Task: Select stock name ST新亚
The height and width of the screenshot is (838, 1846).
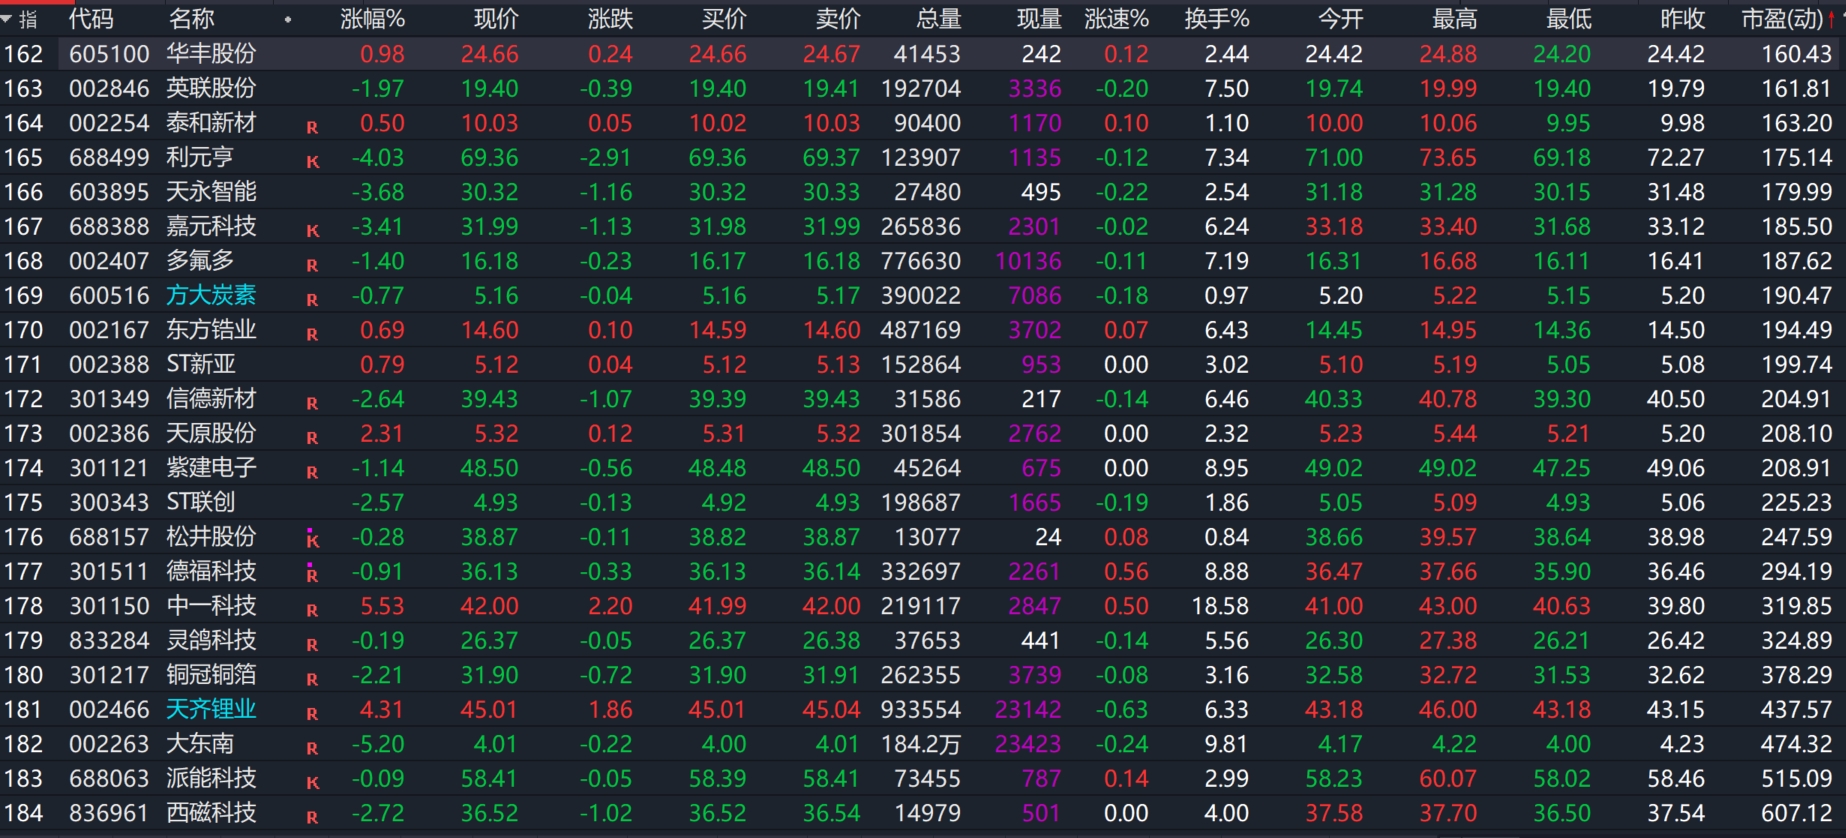Action: click(x=201, y=364)
